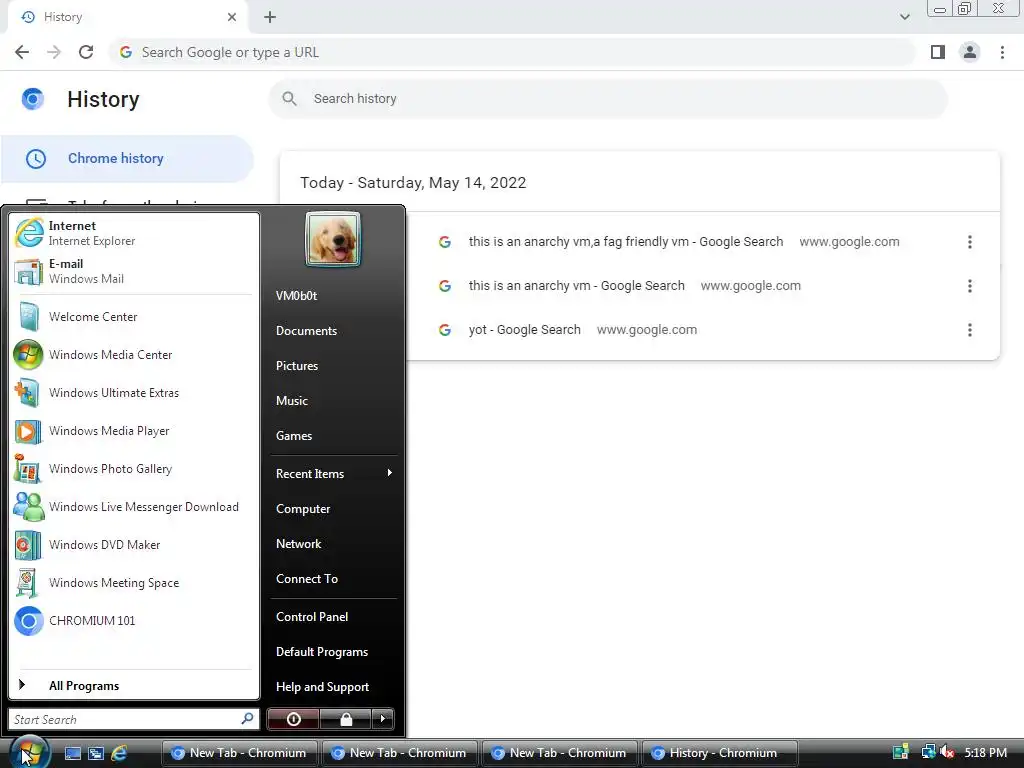Open options for 'this is an anarchy vm - Google Search' entry
This screenshot has height=768, width=1024.
pos(970,286)
